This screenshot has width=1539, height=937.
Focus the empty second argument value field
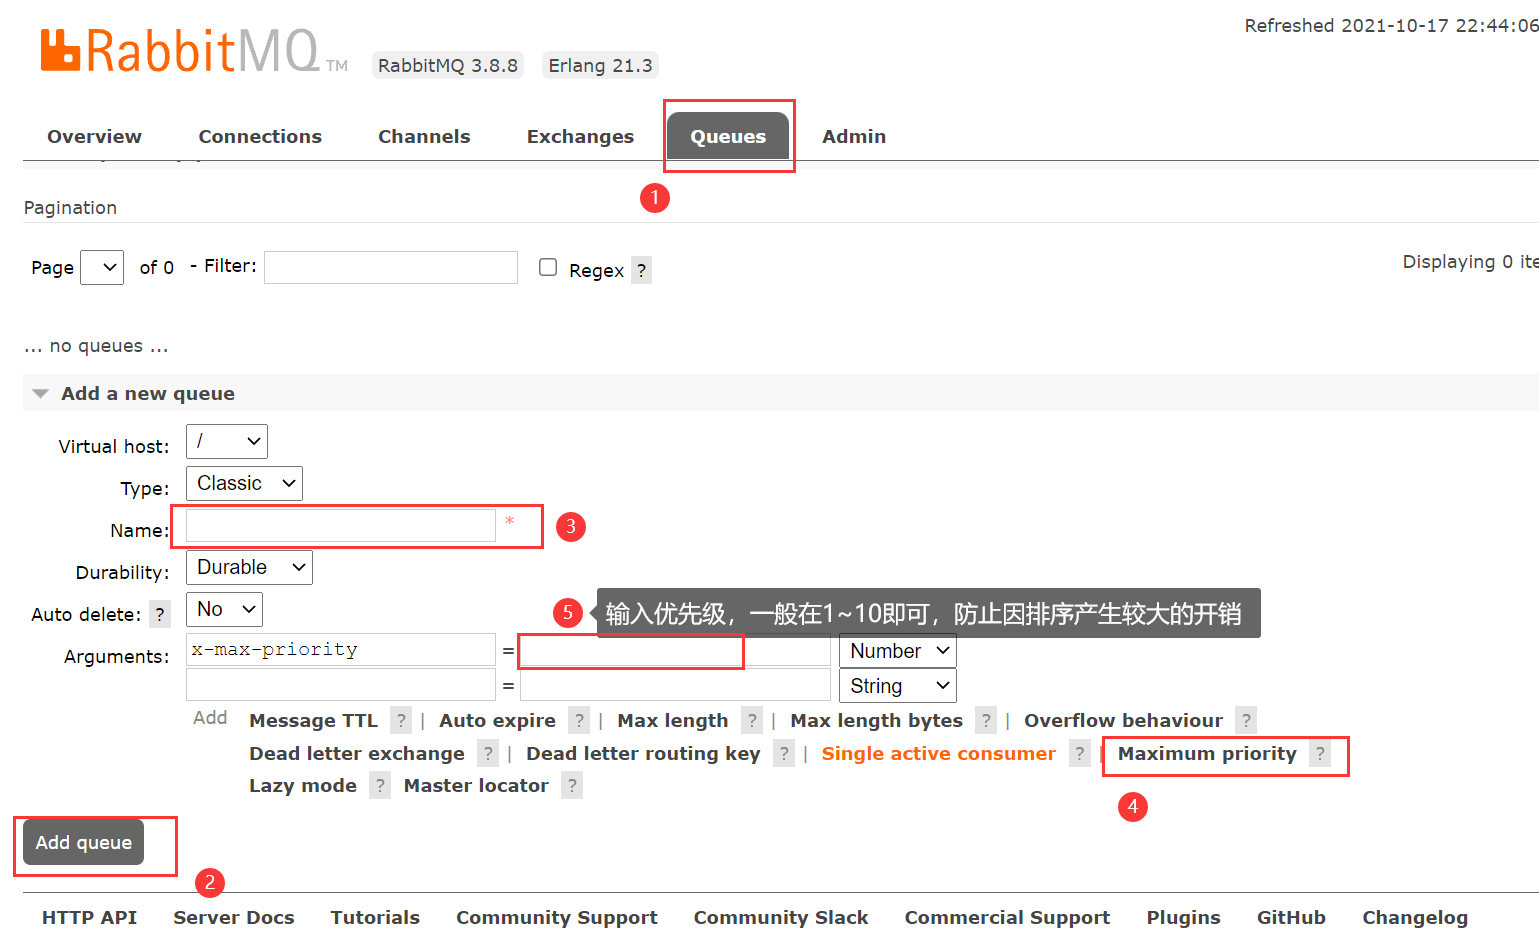tap(676, 685)
